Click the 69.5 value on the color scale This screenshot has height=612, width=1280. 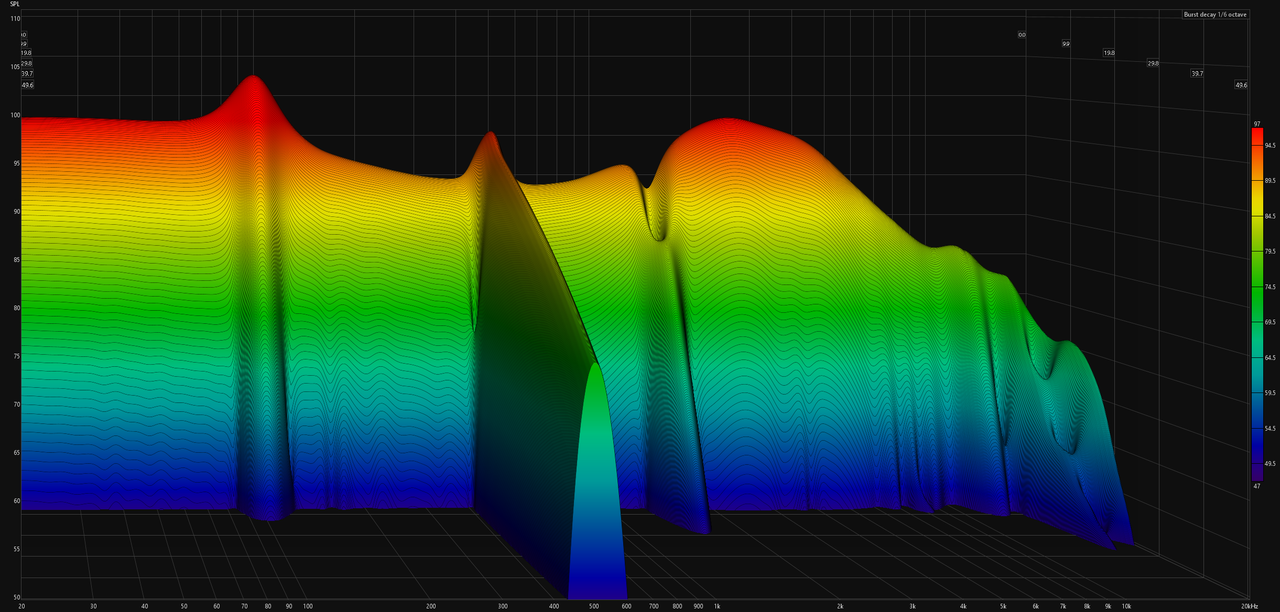pyautogui.click(x=1270, y=323)
